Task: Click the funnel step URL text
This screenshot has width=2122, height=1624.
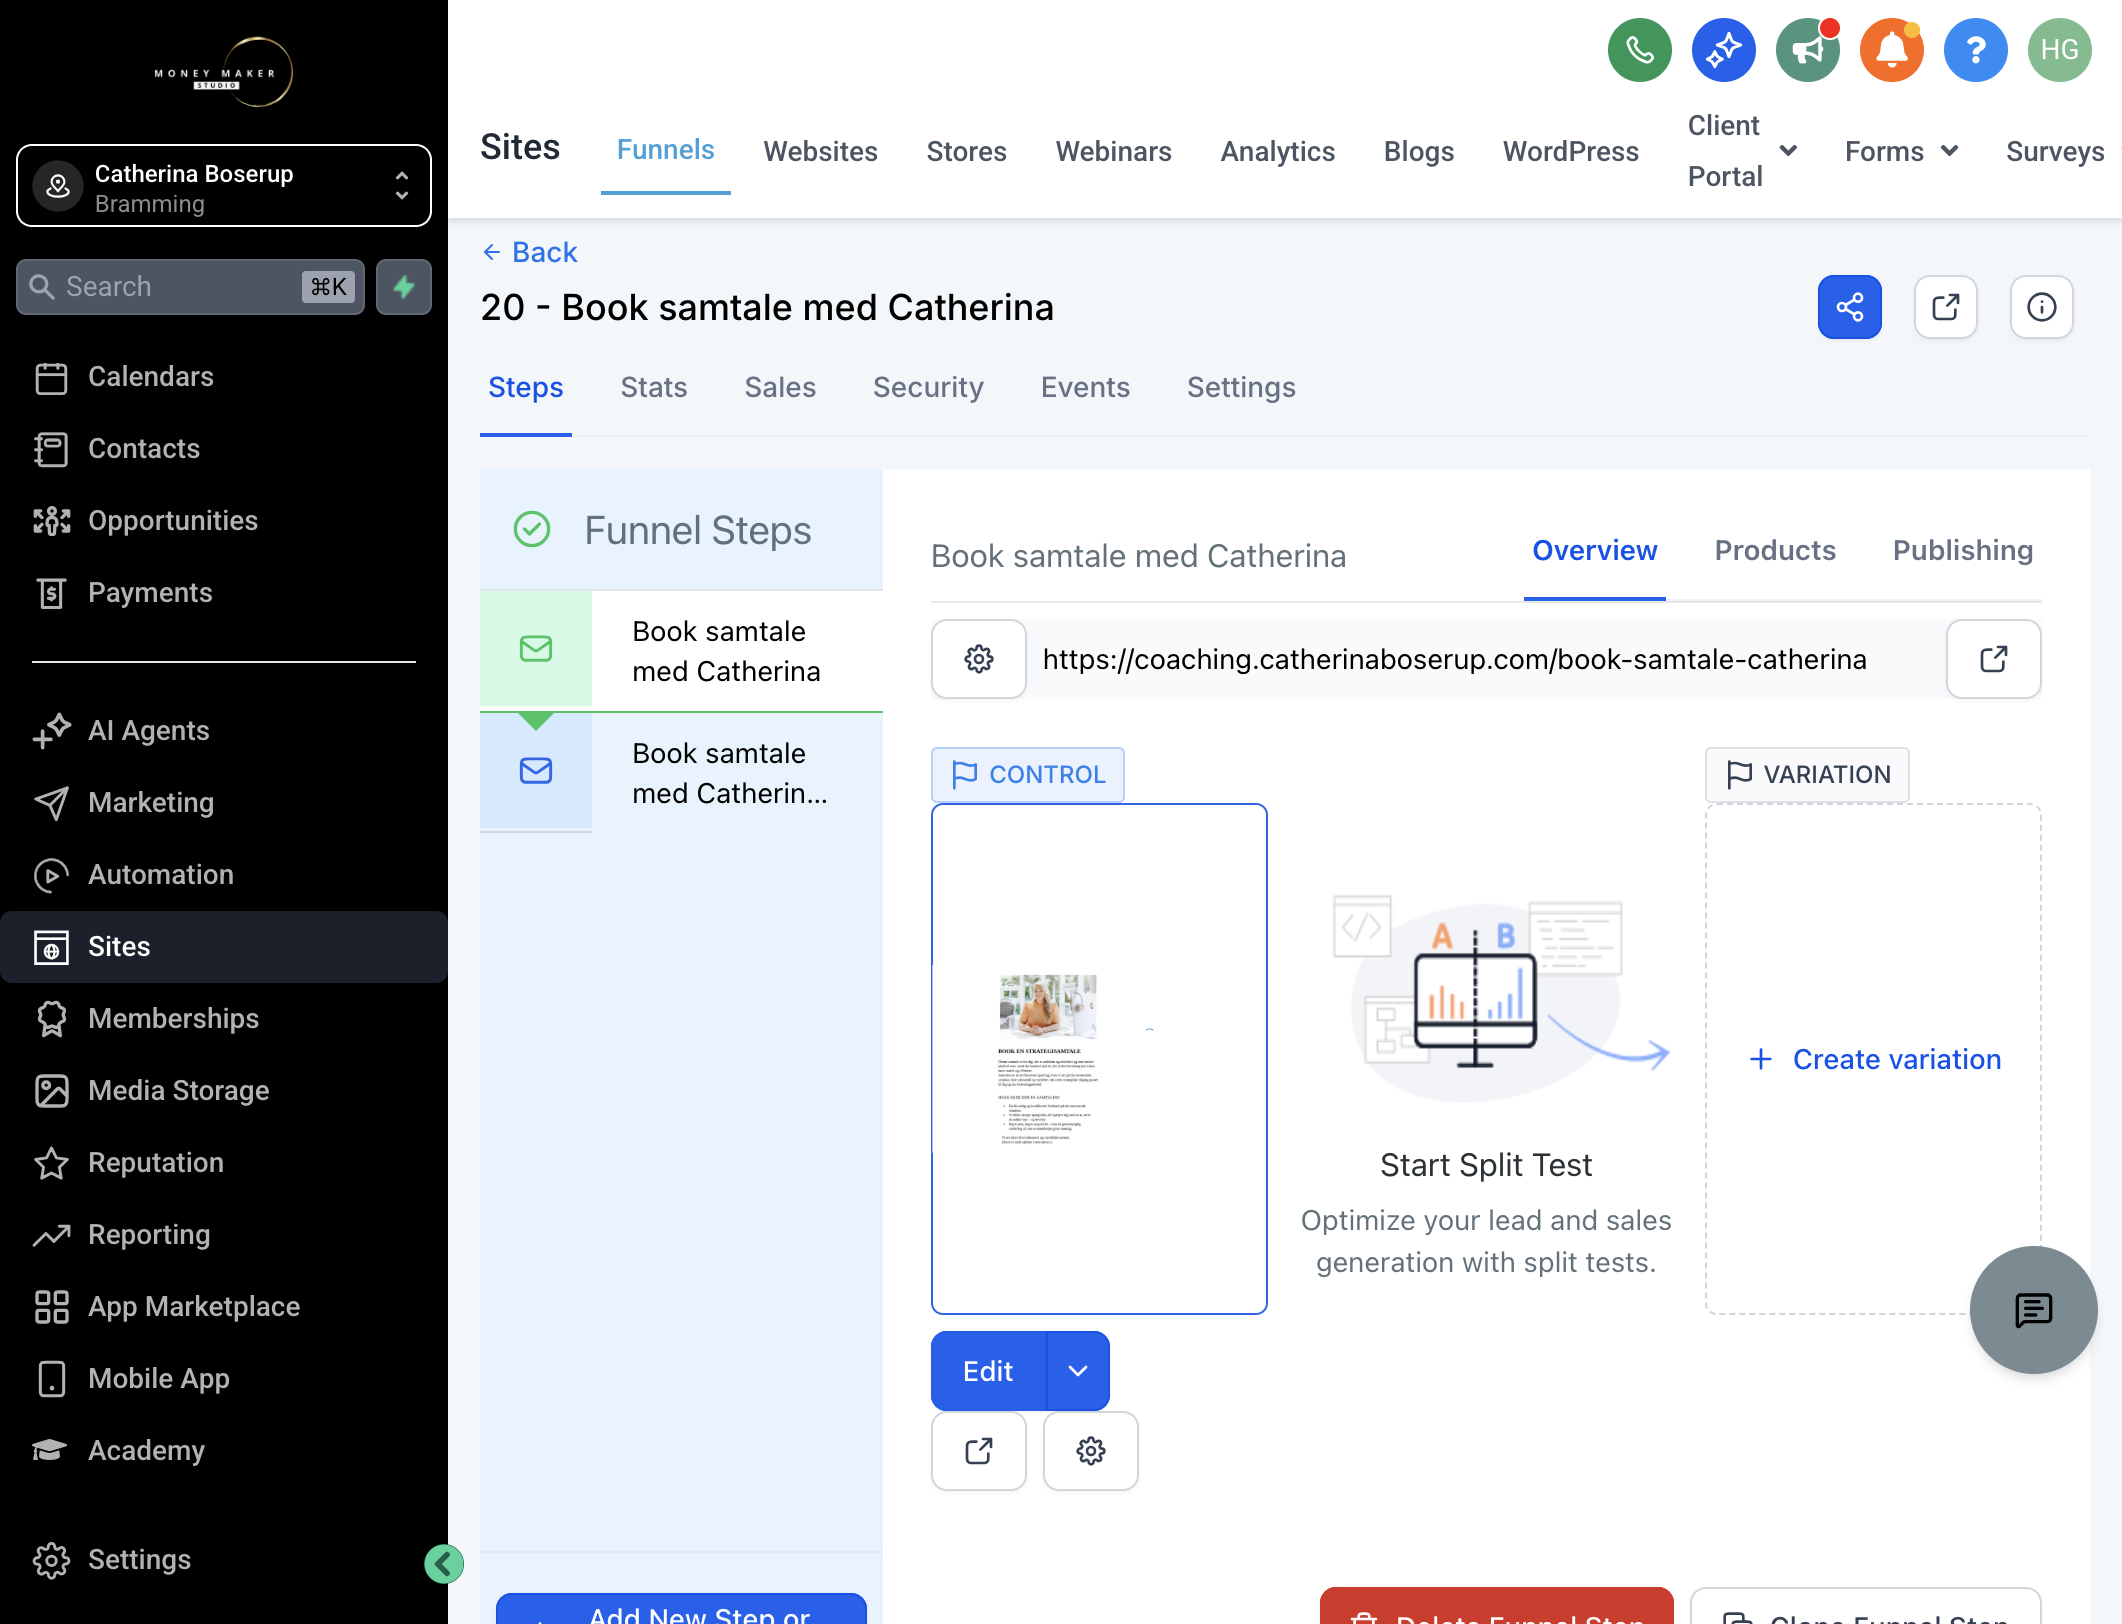Action: tap(1454, 659)
